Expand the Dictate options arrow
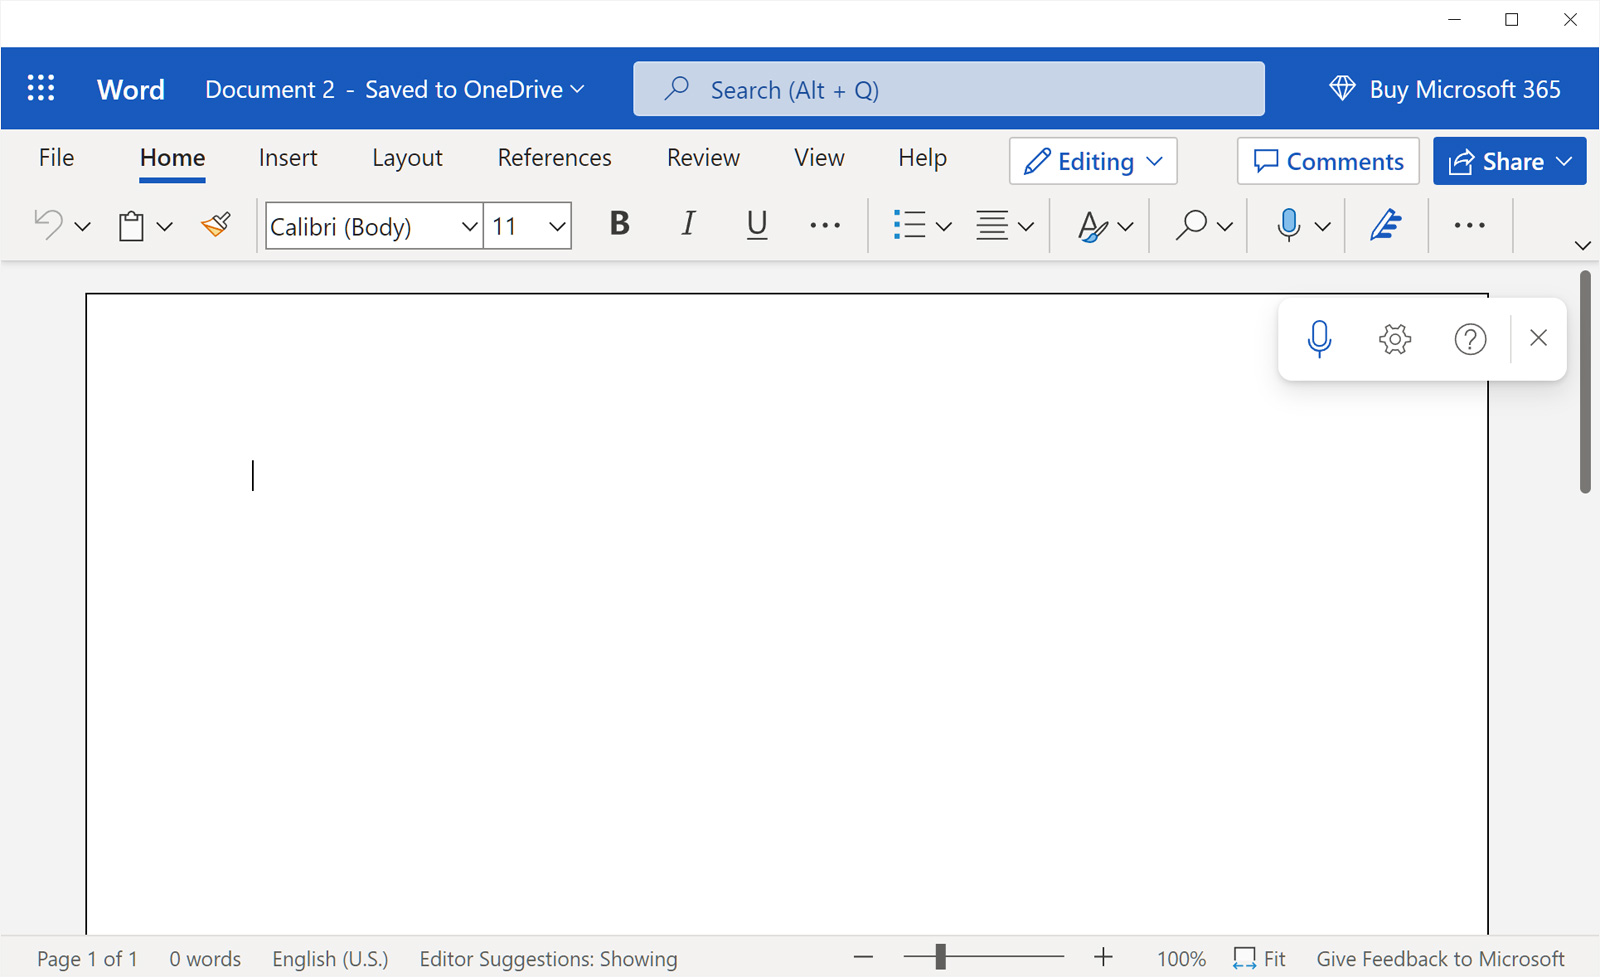 1323,227
